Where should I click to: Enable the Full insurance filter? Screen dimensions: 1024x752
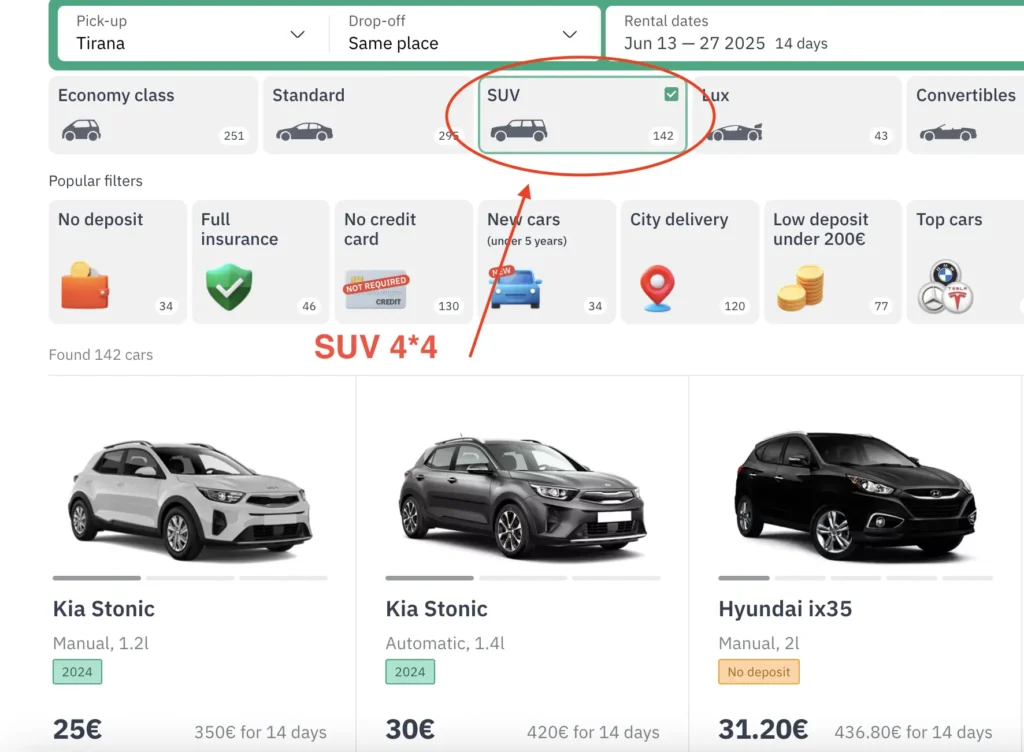261,262
